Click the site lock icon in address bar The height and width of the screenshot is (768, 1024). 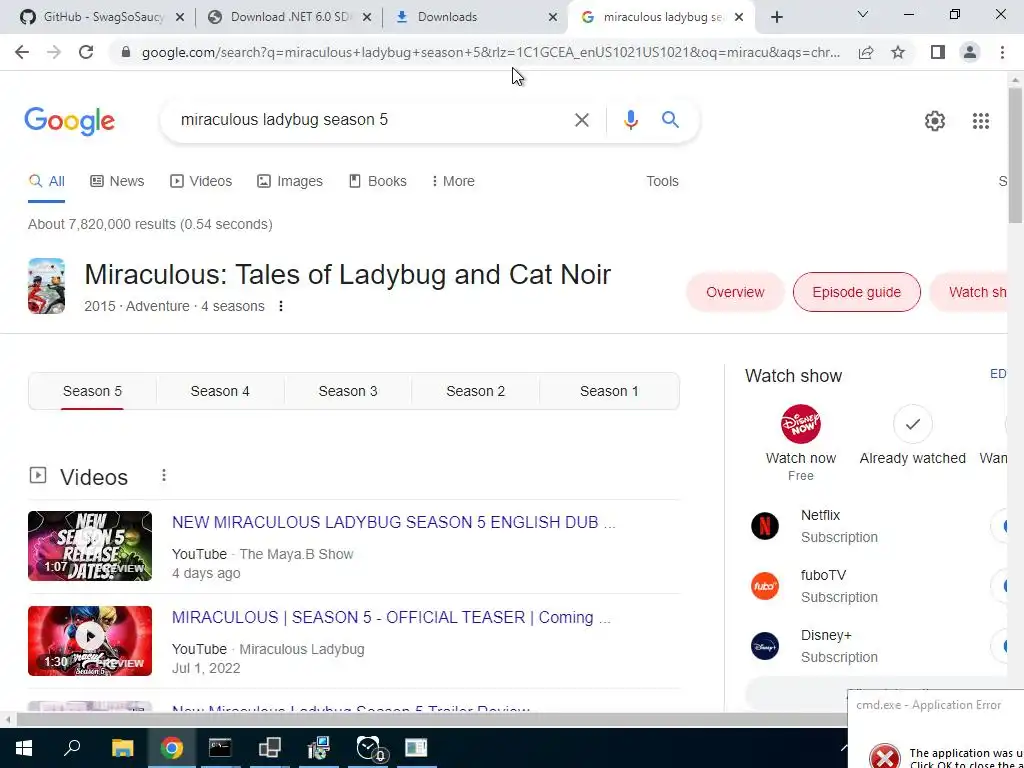126,52
